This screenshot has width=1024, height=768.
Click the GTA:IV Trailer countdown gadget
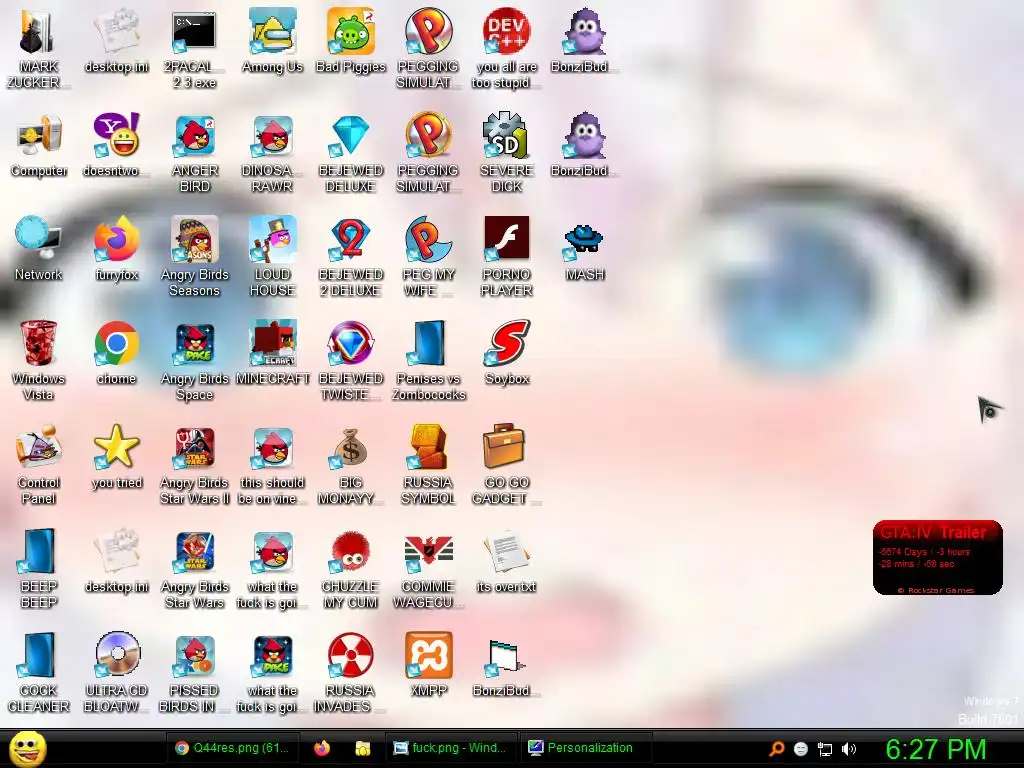pos(937,558)
